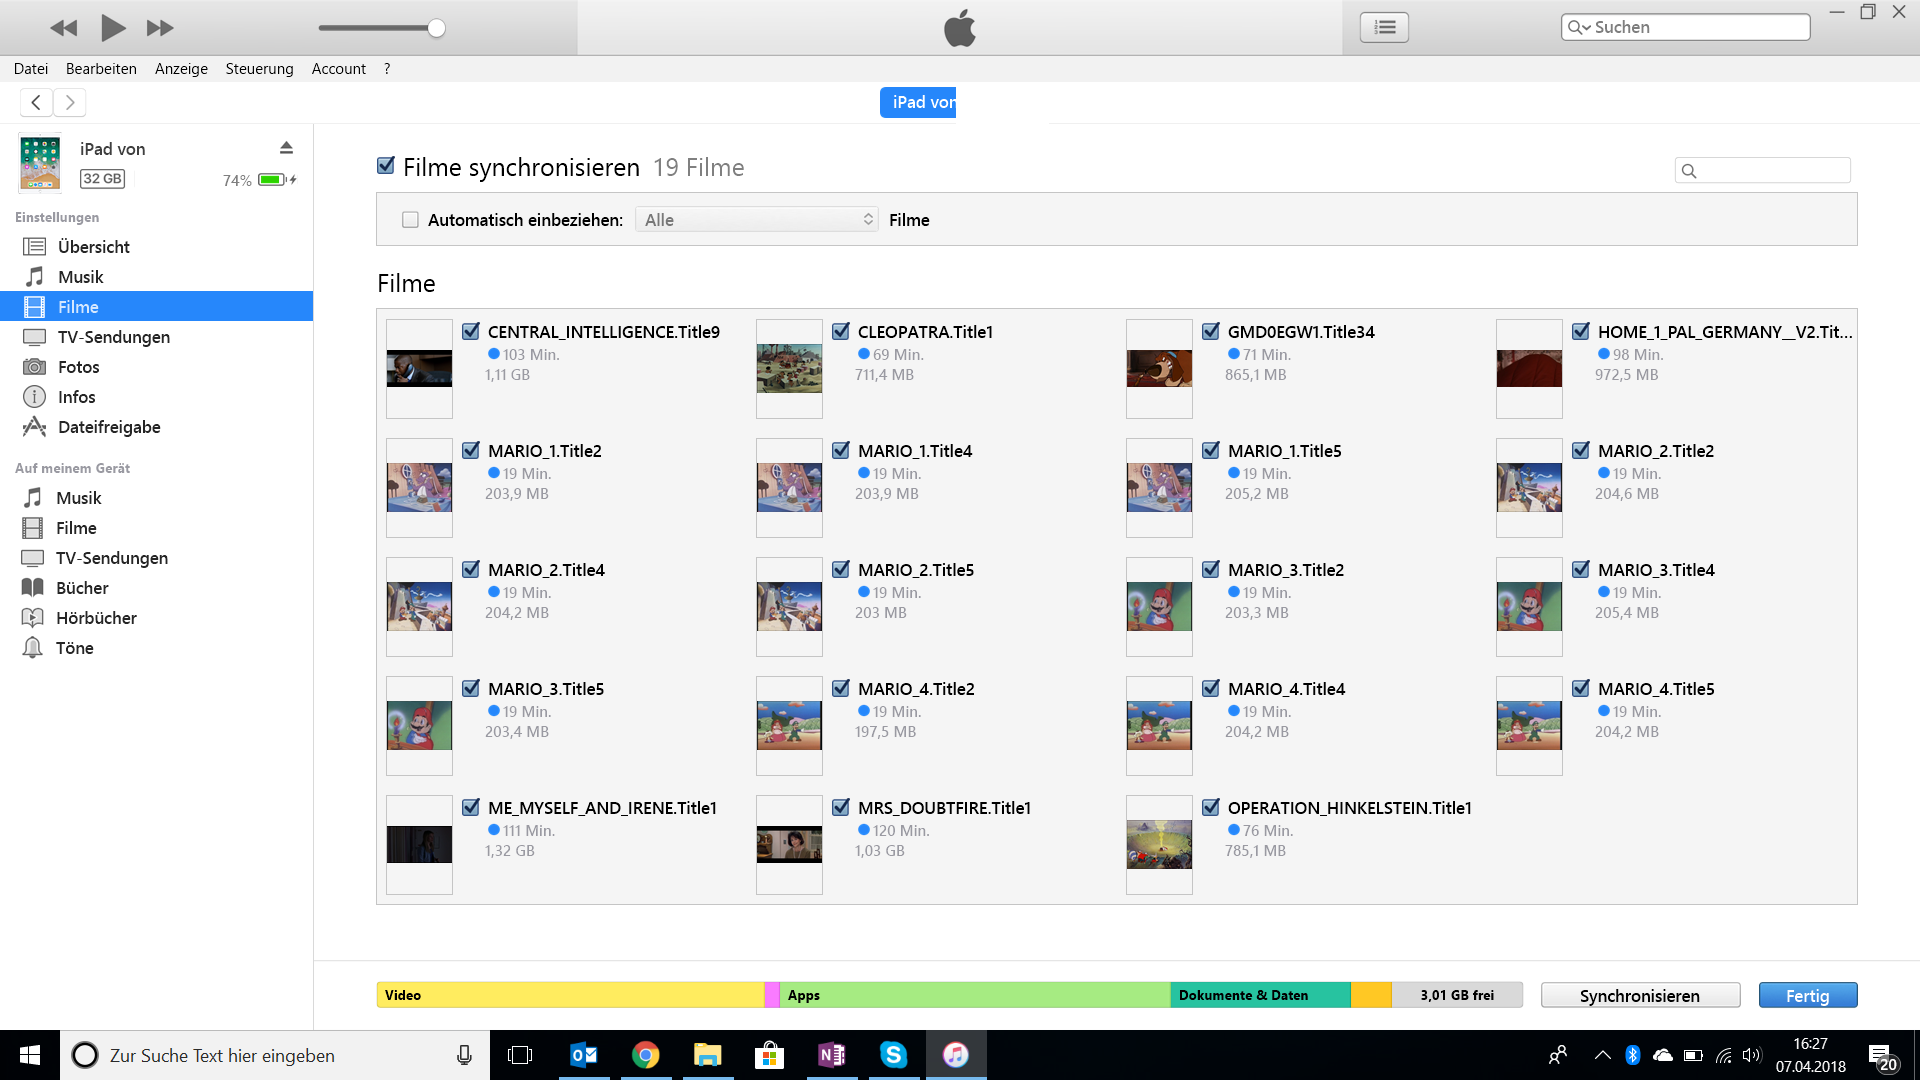Image resolution: width=1920 pixels, height=1080 pixels.
Task: Uncheck HOME_1_PAL_GERMANY movie checkbox
Action: [x=1581, y=331]
